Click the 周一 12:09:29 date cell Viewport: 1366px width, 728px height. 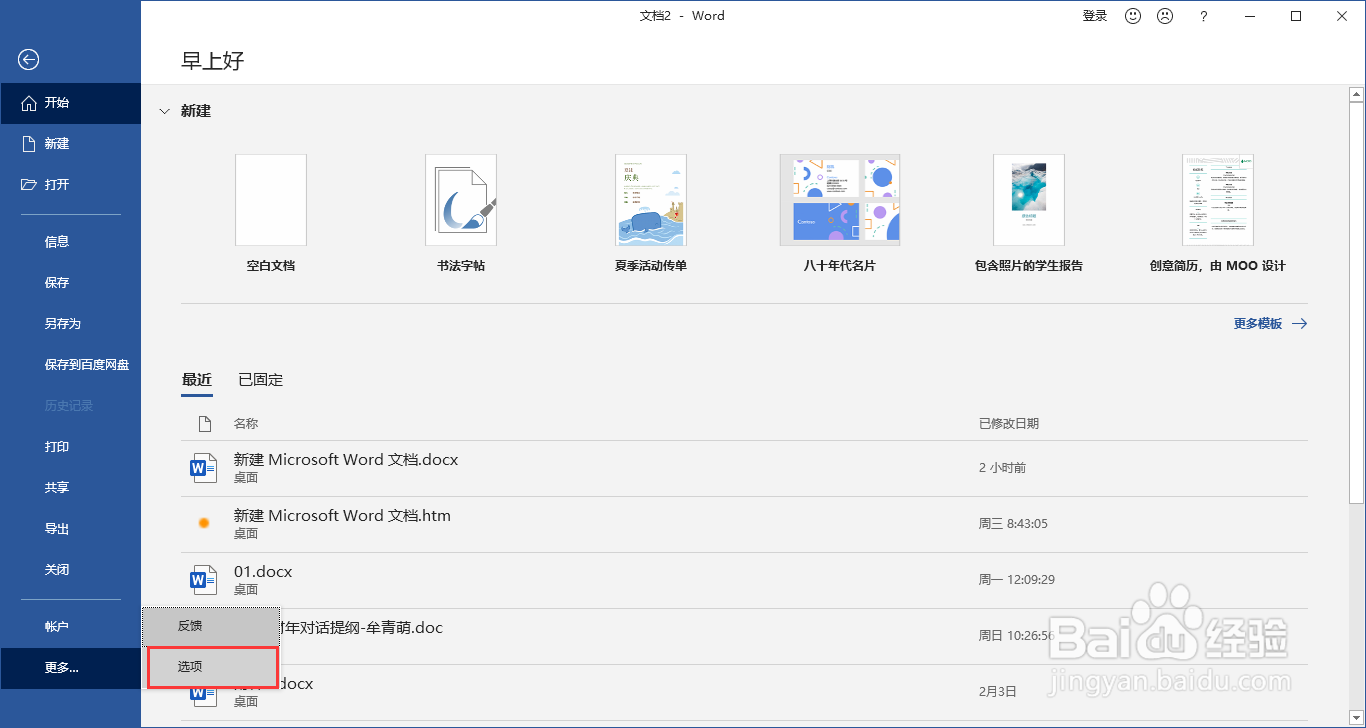point(1016,580)
